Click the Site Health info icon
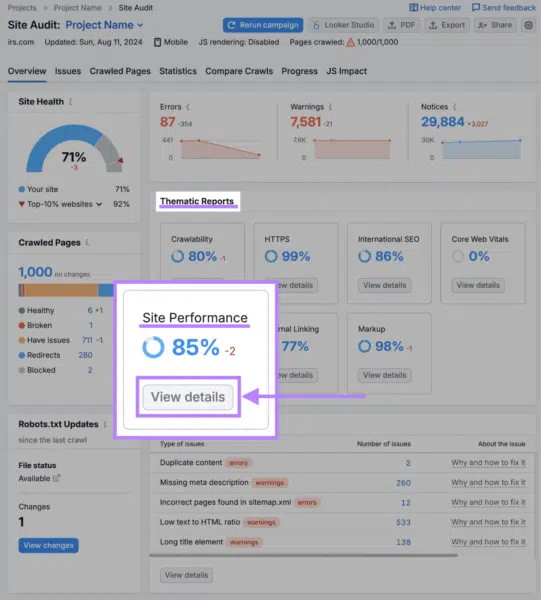541x600 pixels. pyautogui.click(x=70, y=102)
